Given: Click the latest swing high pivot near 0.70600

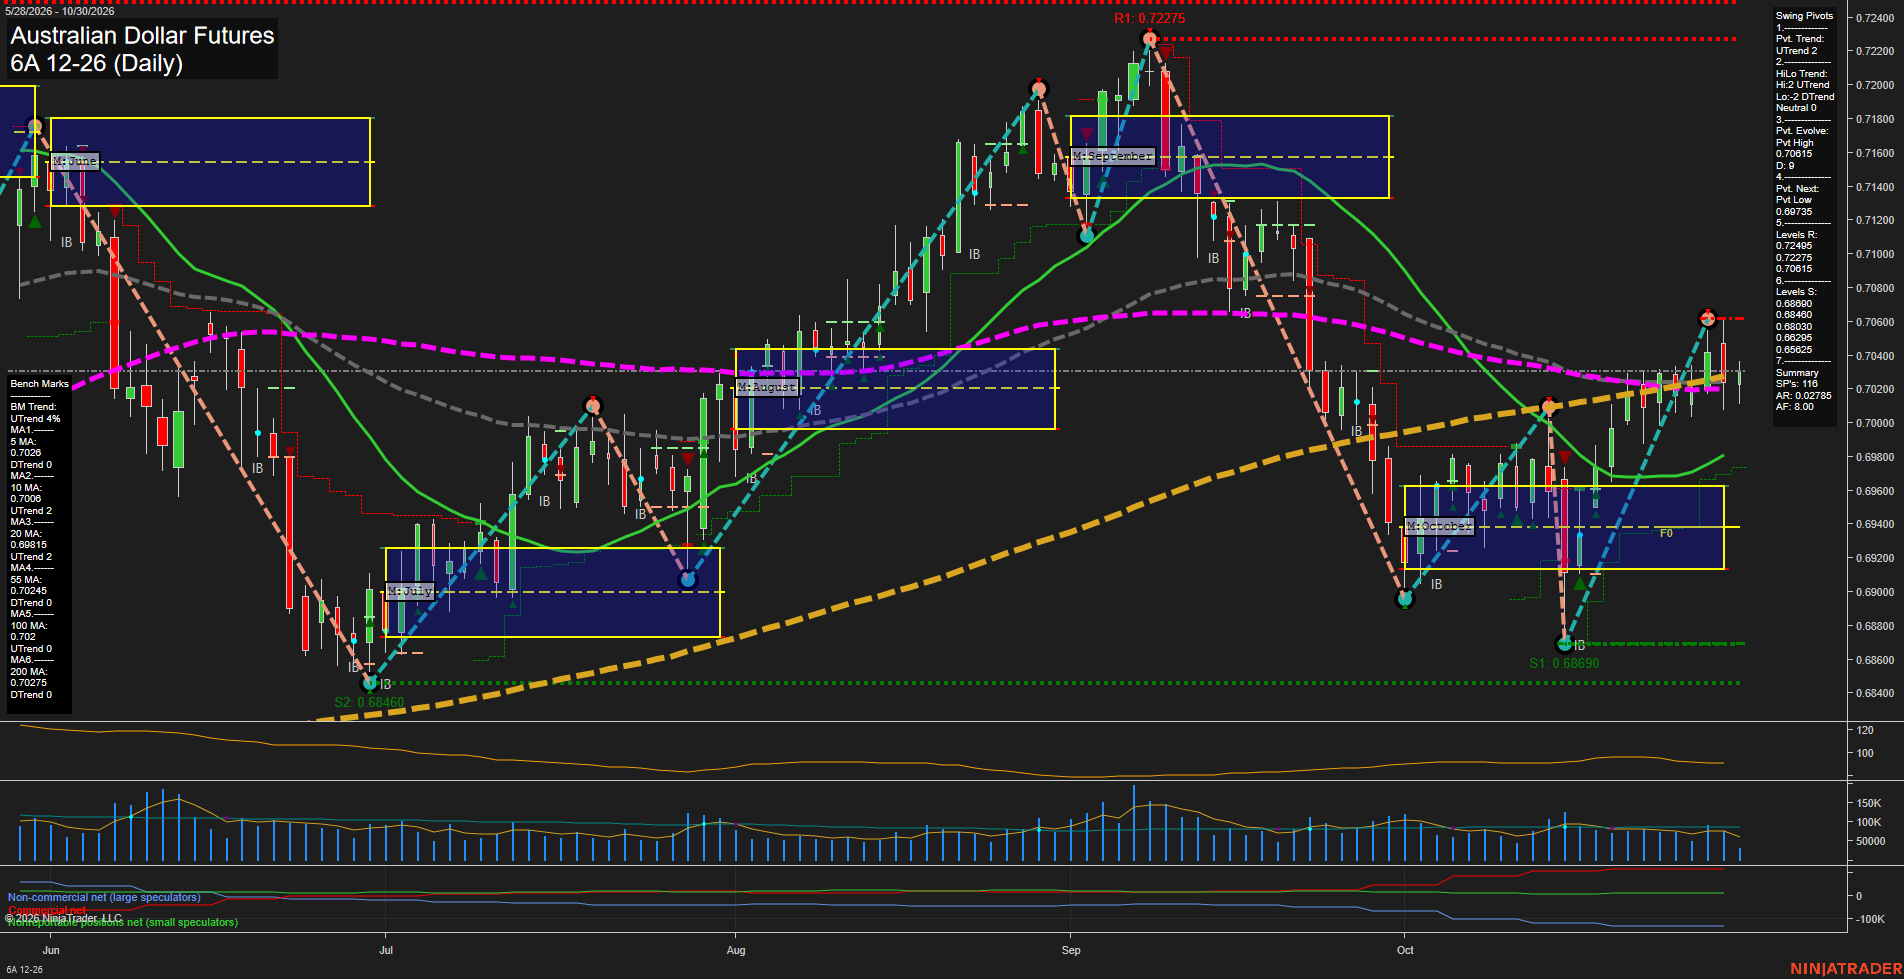Looking at the screenshot, I should (x=1708, y=318).
